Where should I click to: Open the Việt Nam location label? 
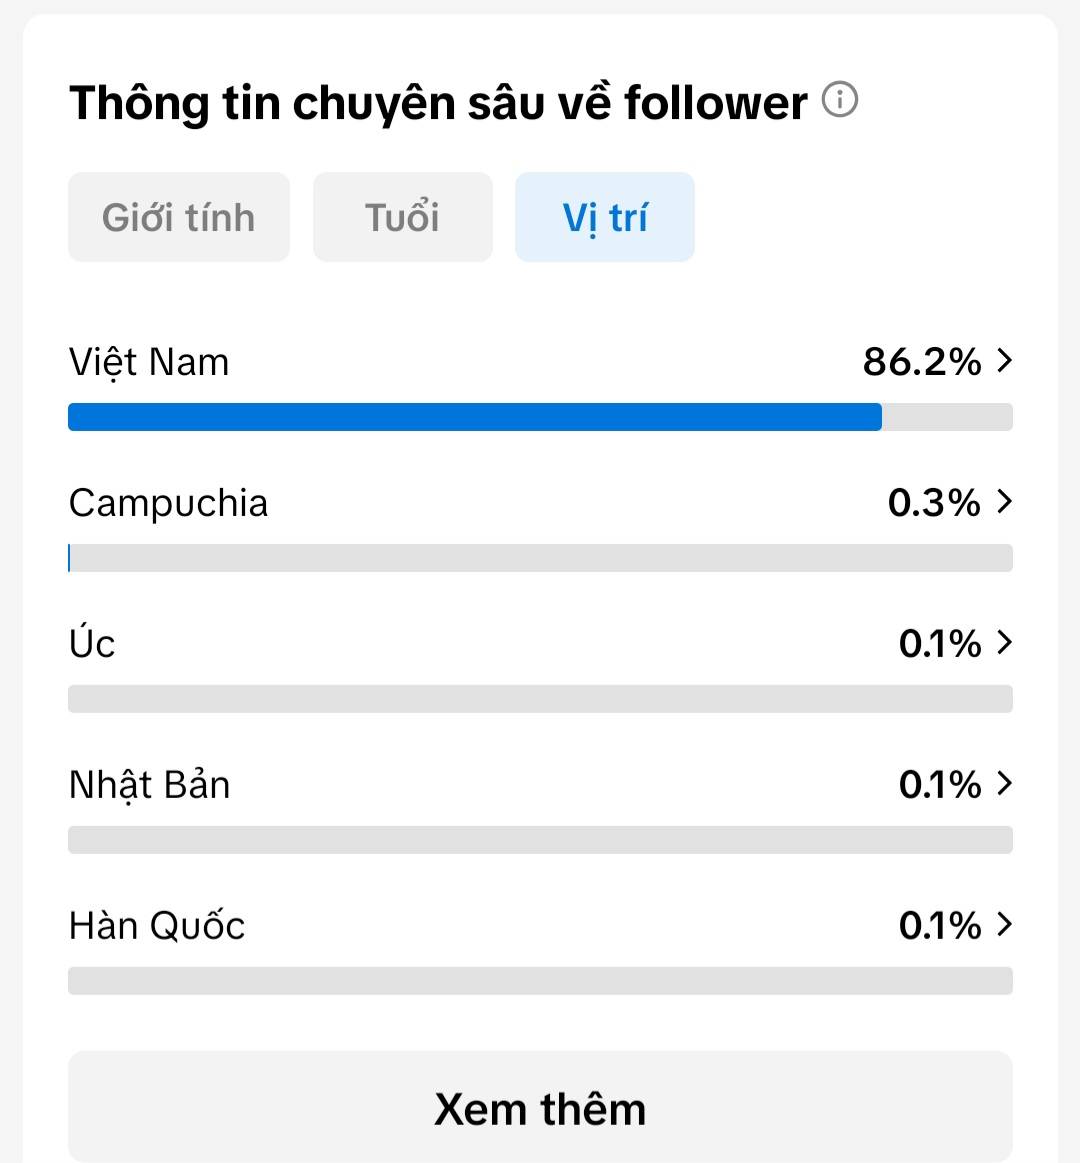point(149,363)
